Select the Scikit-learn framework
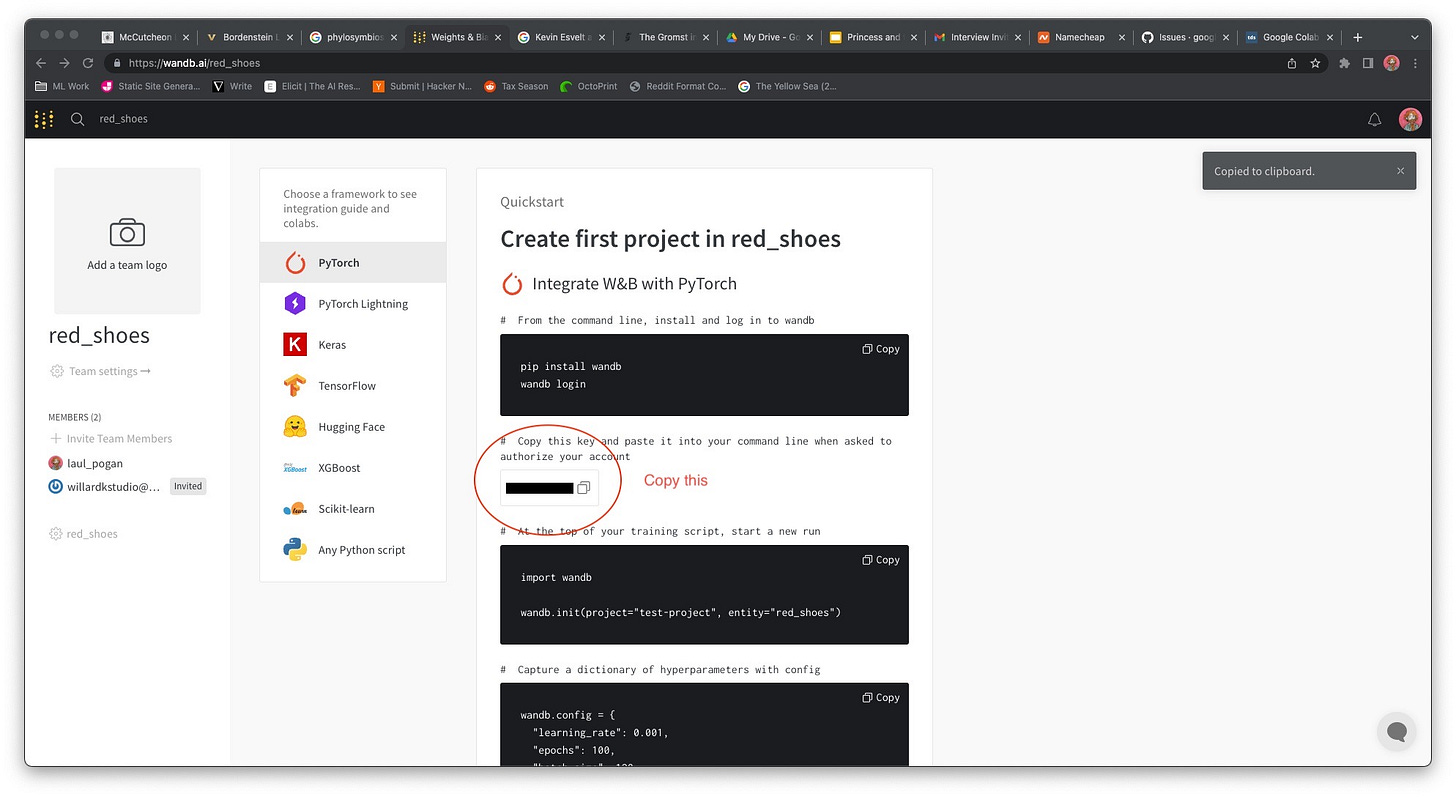Viewport: 1456px width, 797px height. tap(353, 509)
